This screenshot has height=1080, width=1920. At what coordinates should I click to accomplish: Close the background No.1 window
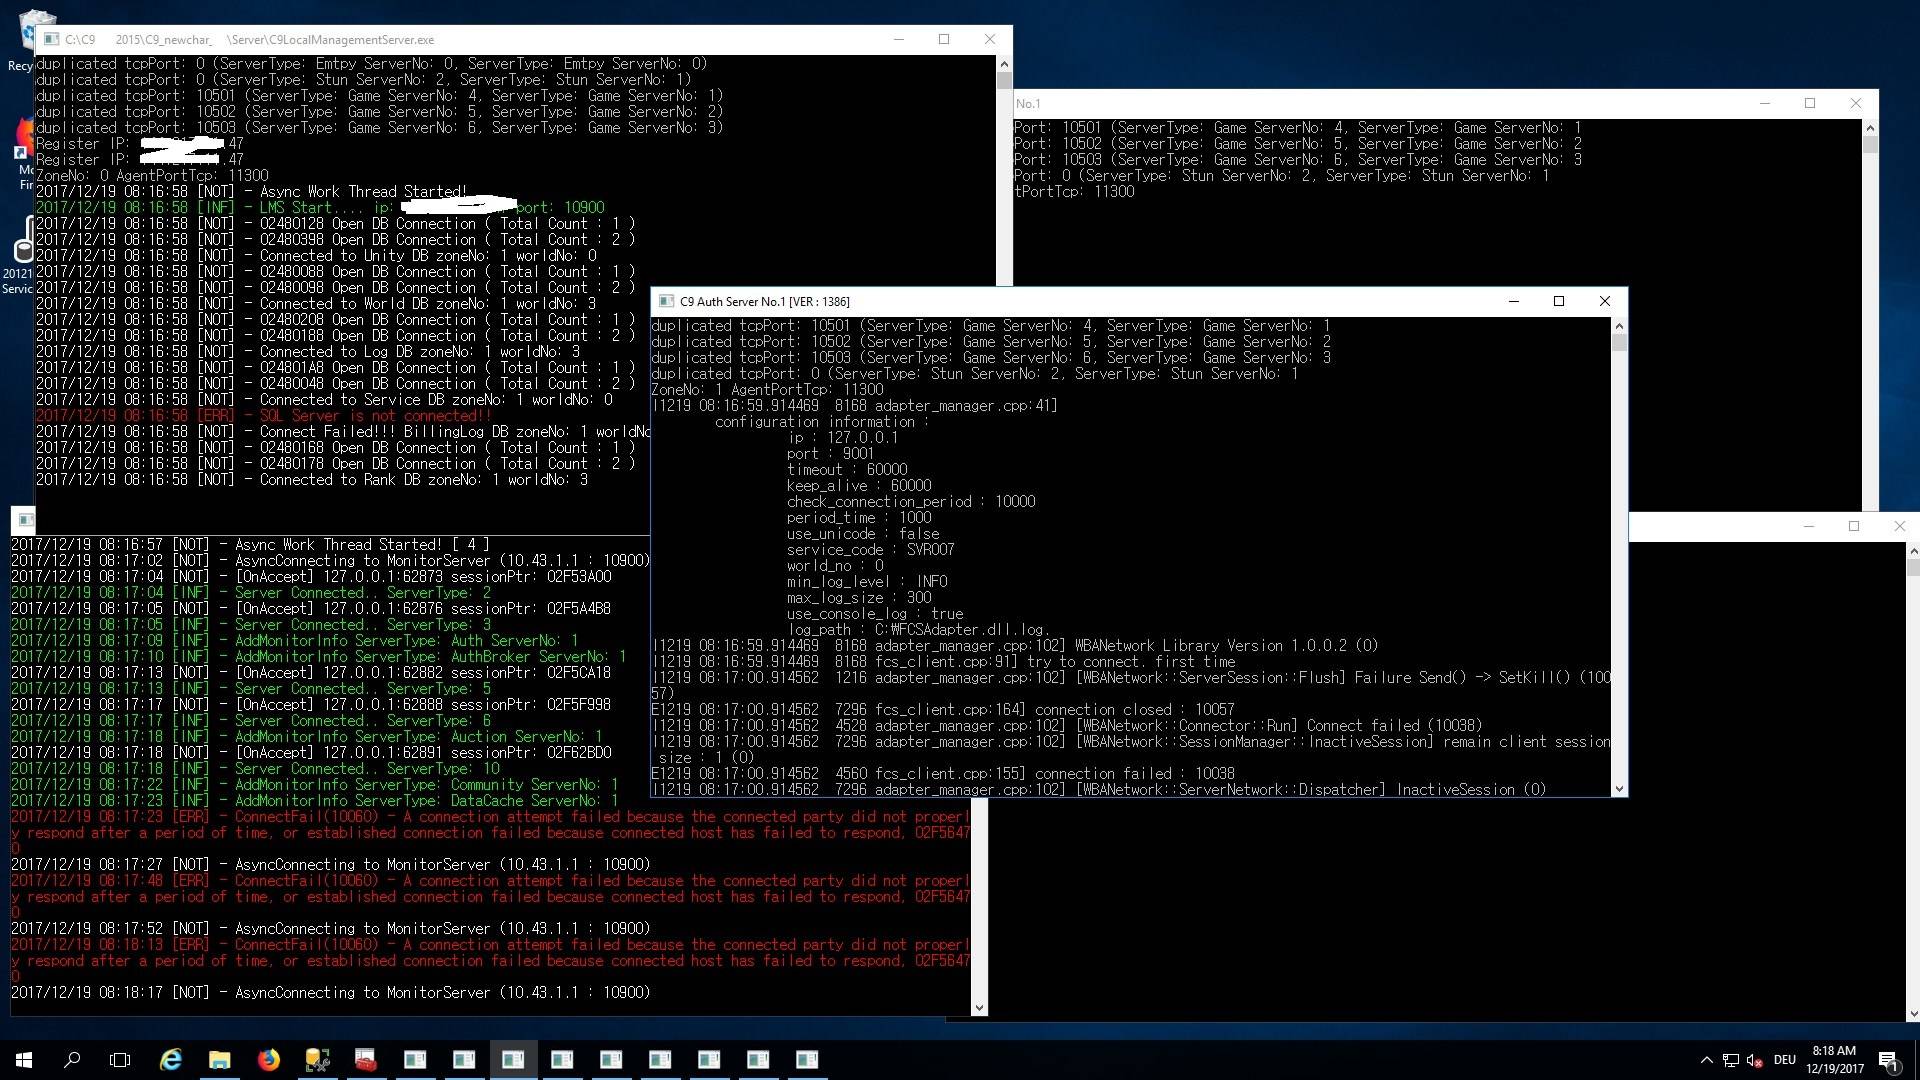(1856, 103)
